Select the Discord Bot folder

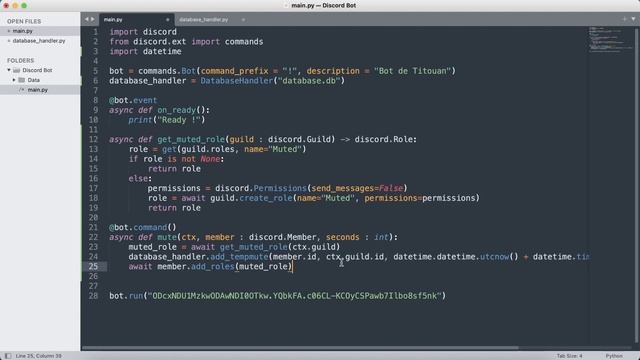pos(37,70)
